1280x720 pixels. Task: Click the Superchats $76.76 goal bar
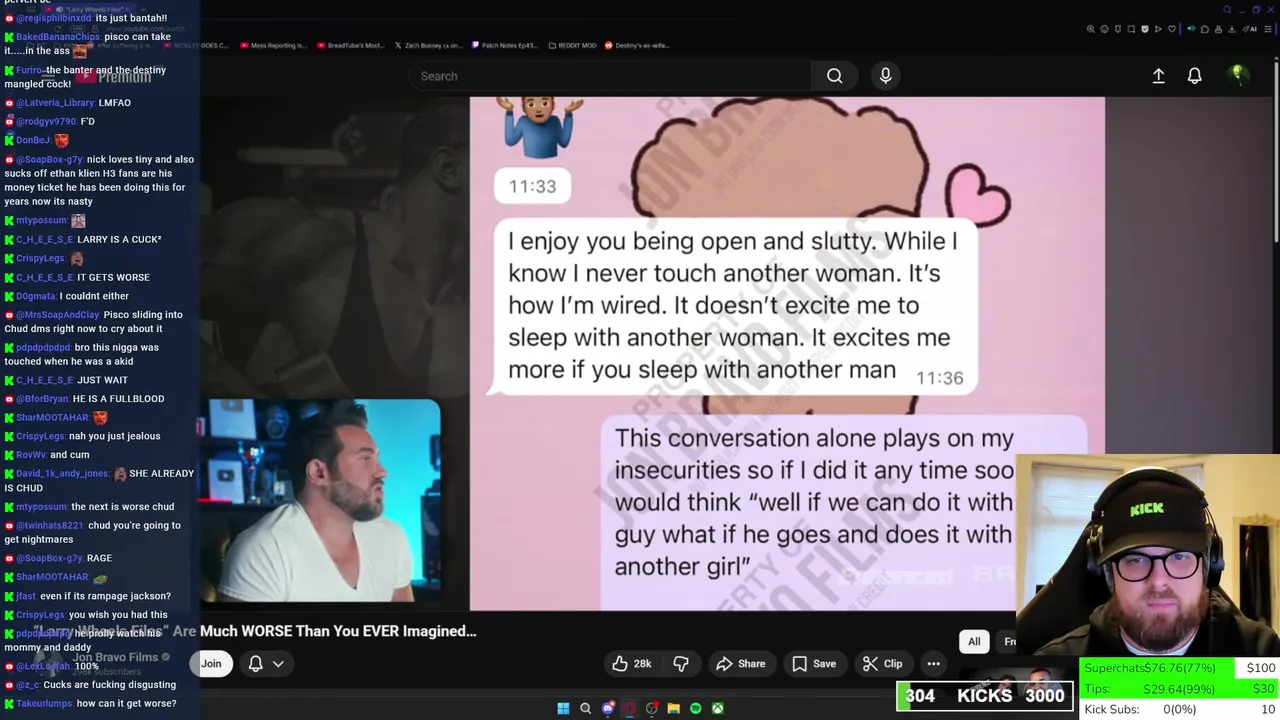[x=1180, y=668]
